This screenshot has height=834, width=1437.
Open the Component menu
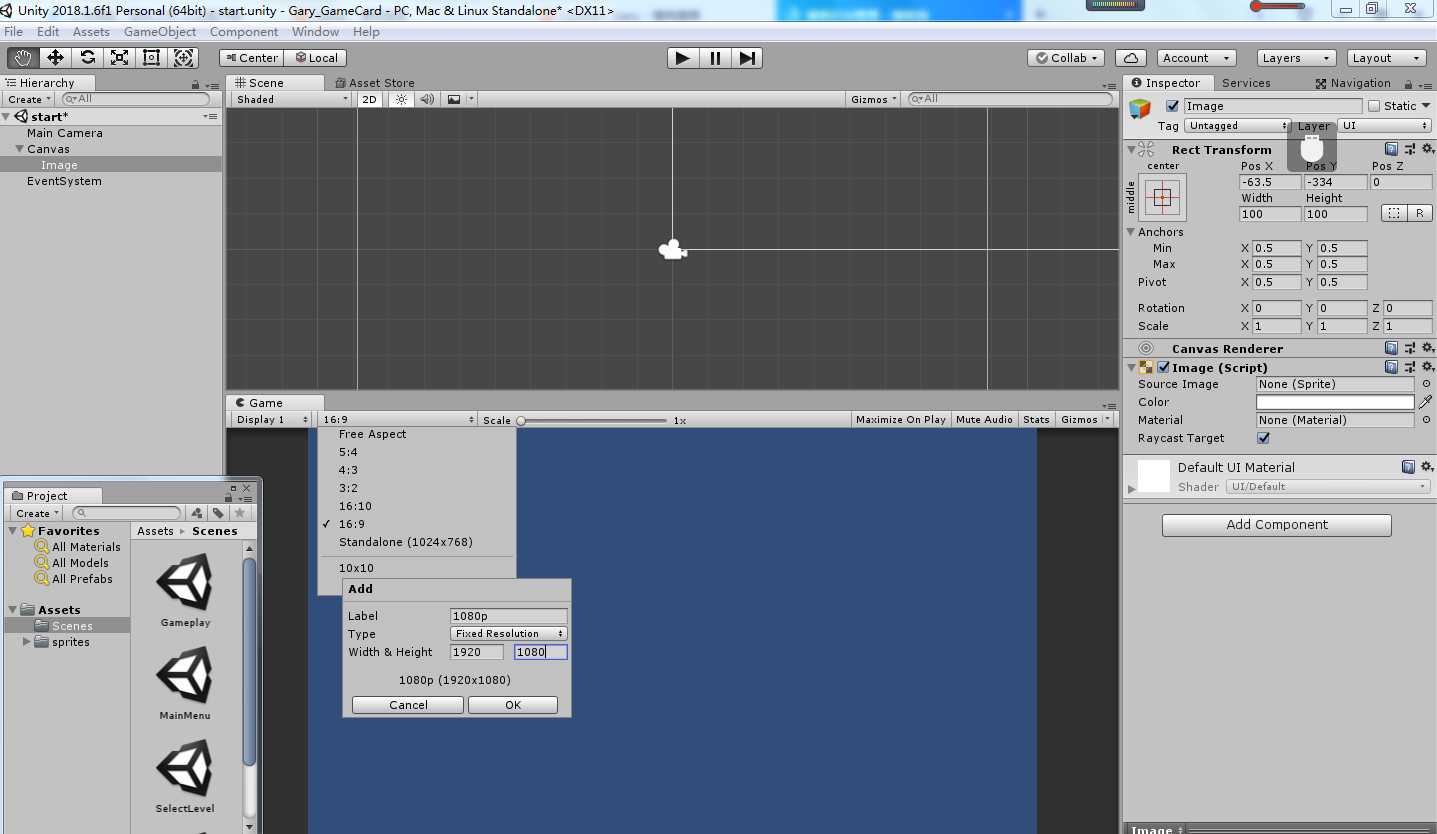[244, 32]
